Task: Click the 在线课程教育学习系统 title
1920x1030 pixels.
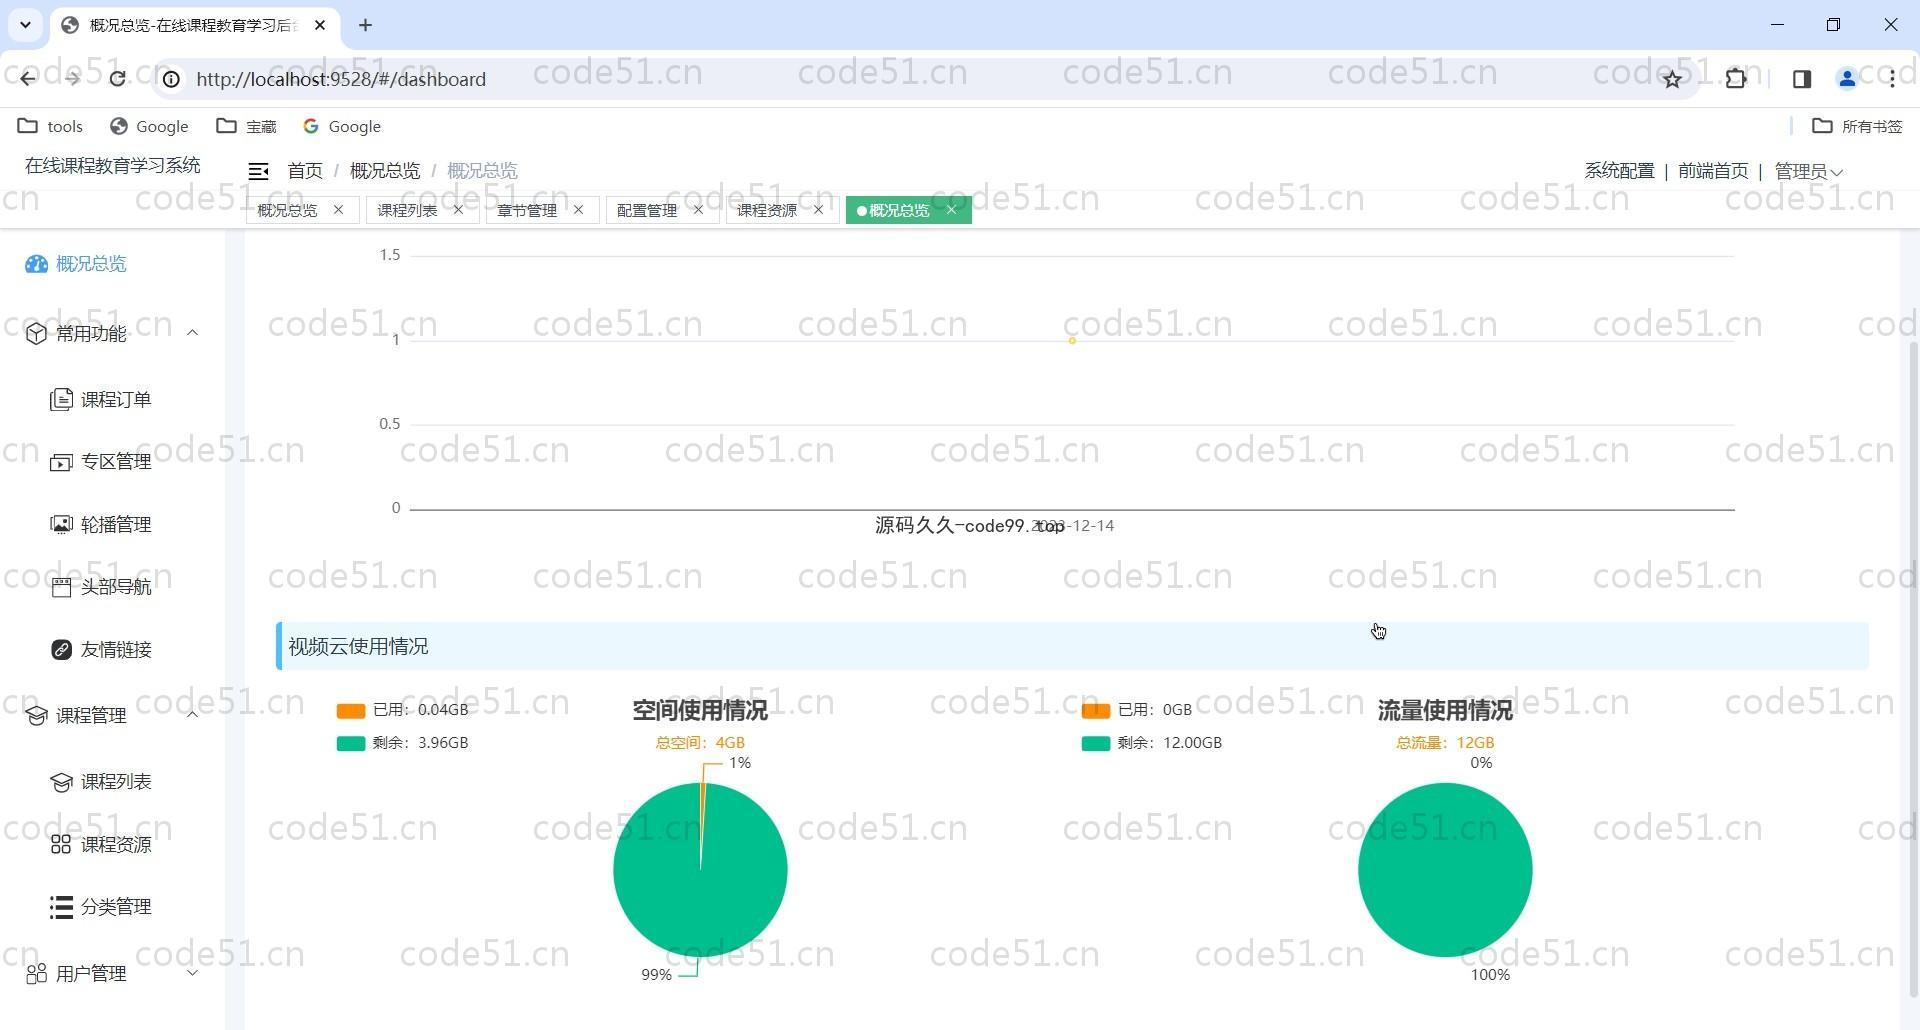Action: click(113, 166)
